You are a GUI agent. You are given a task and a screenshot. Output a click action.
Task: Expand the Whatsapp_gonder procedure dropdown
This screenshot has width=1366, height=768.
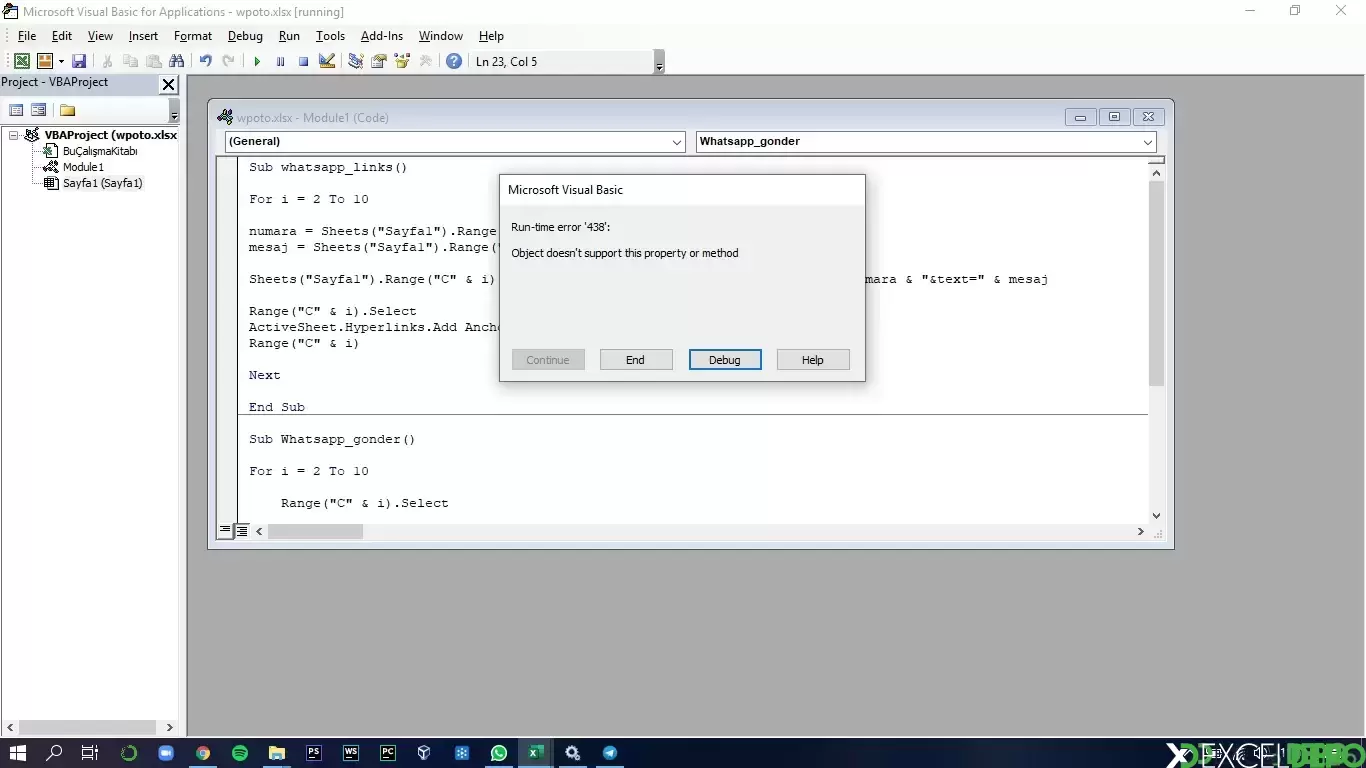point(1147,142)
